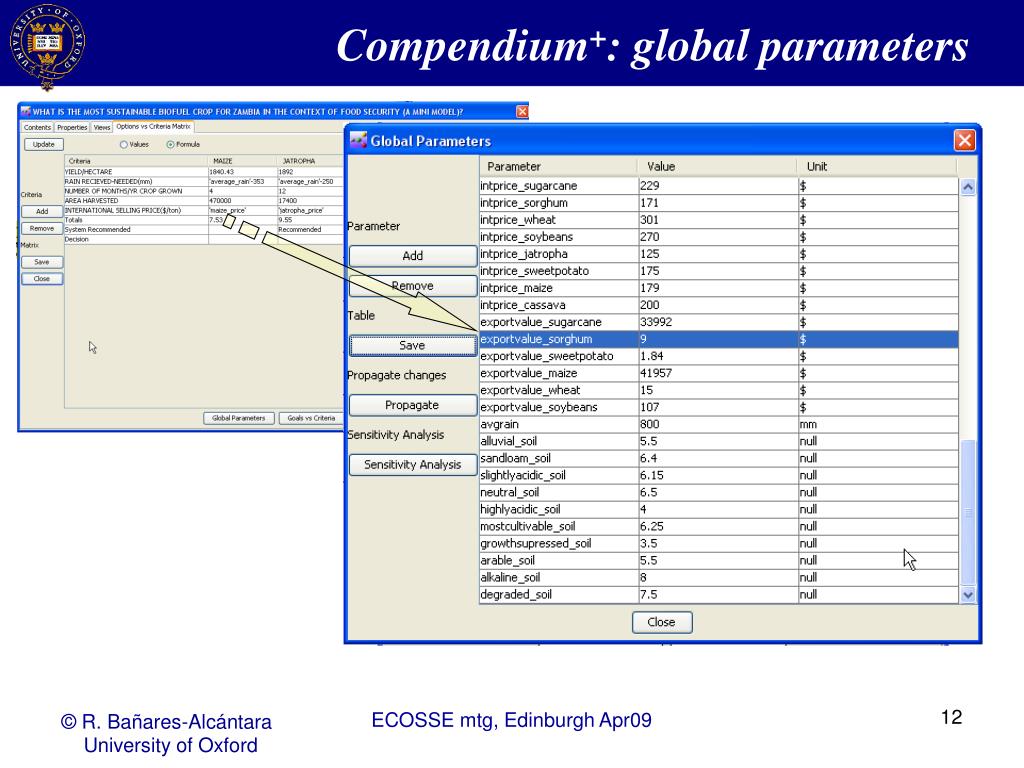Click the Decision row in the matrix
This screenshot has width=1024, height=768.
[x=204, y=239]
